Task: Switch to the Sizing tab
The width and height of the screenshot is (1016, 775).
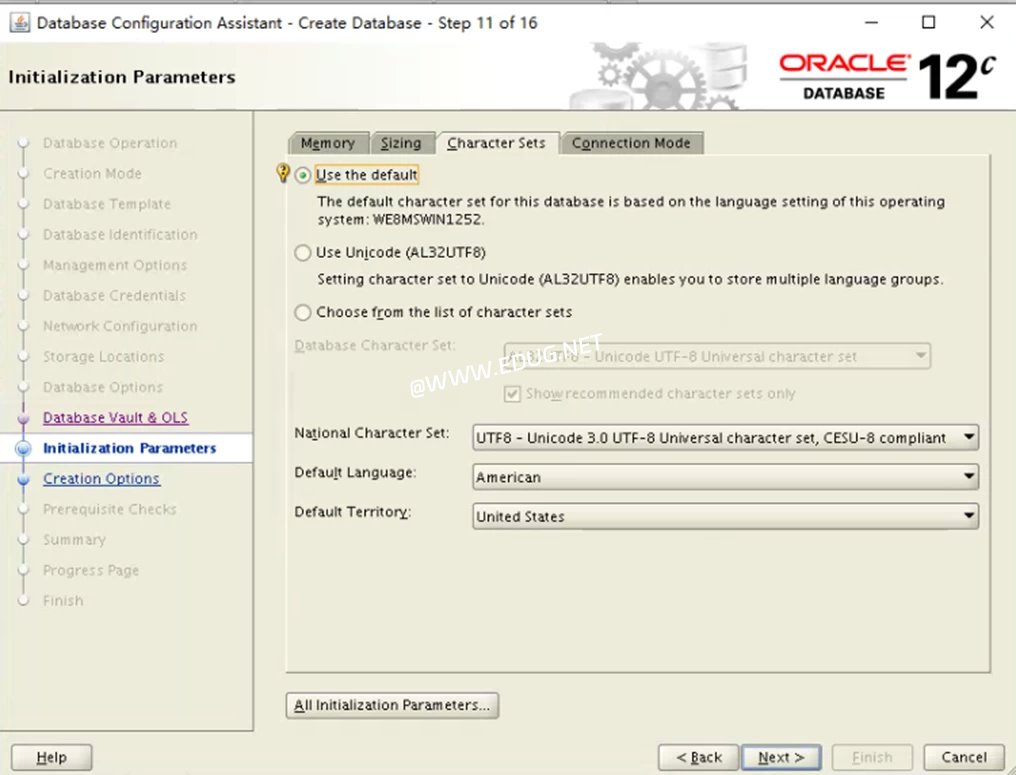Action: [401, 143]
